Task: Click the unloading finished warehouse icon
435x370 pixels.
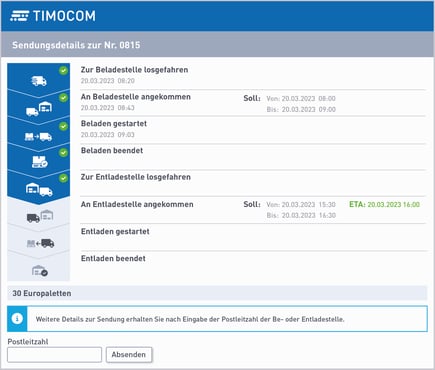Action: click(x=40, y=271)
